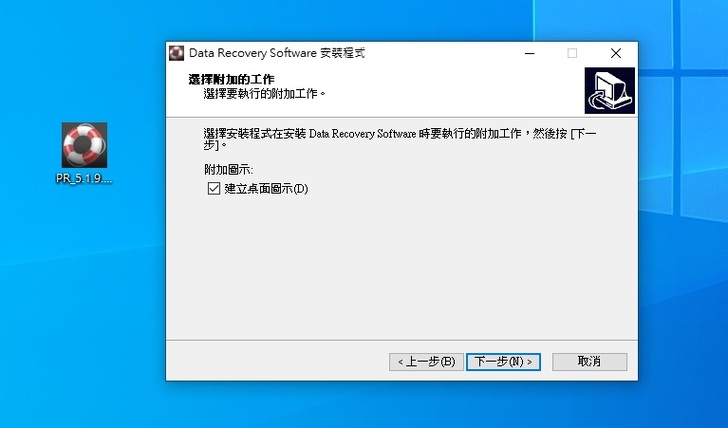Image resolution: width=728 pixels, height=428 pixels.
Task: Open system menu via title bar lifebuoy icon
Action: [x=176, y=53]
